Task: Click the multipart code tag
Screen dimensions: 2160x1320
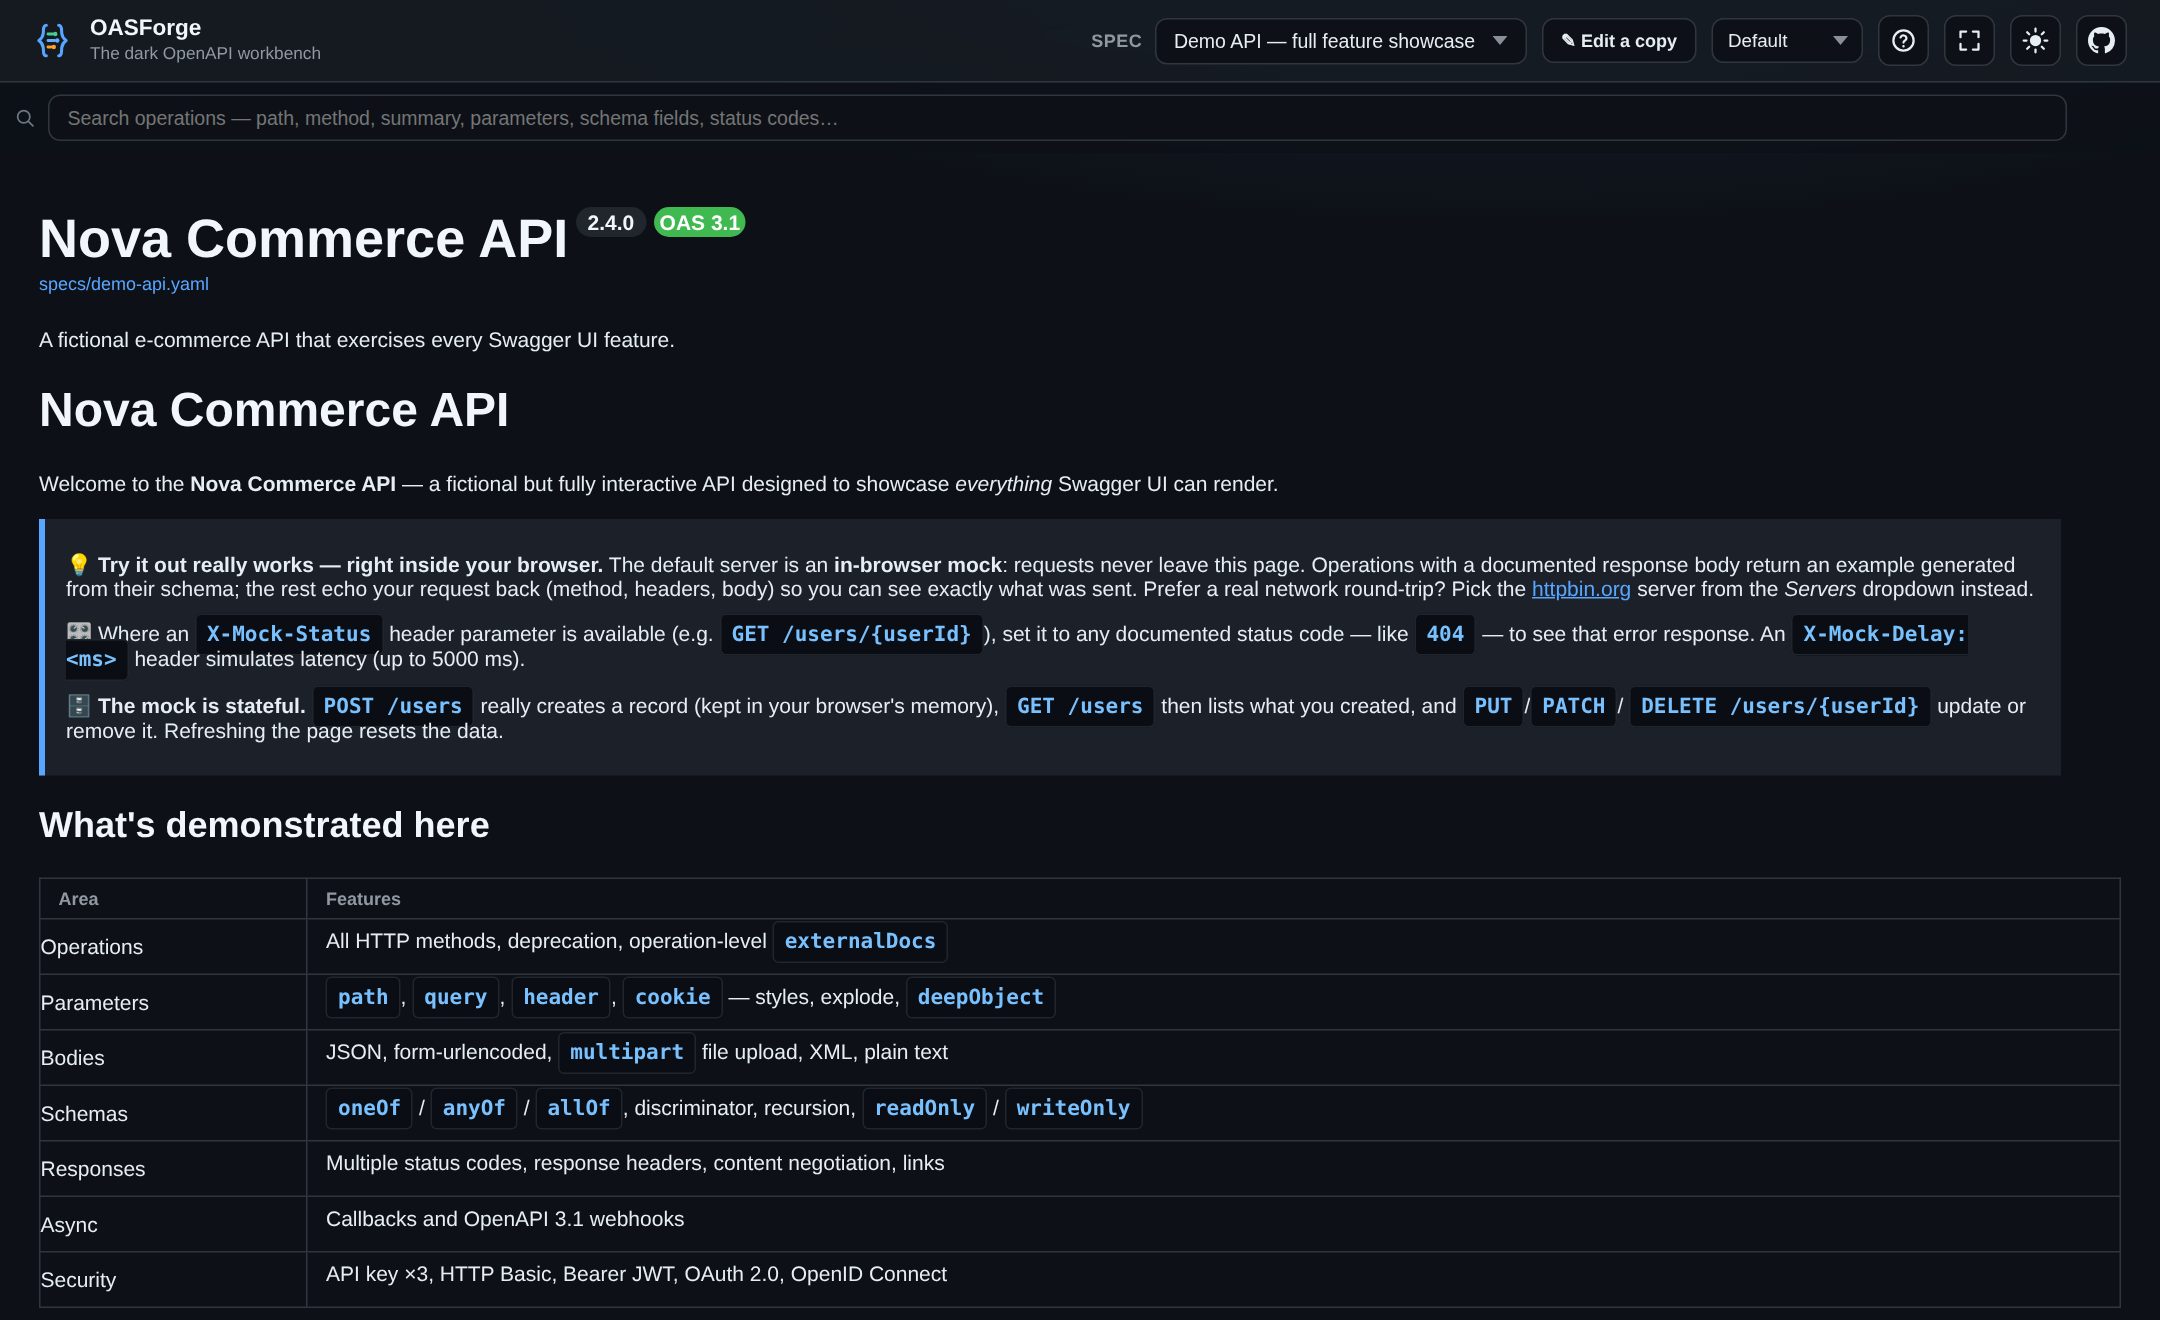Action: tap(627, 1052)
